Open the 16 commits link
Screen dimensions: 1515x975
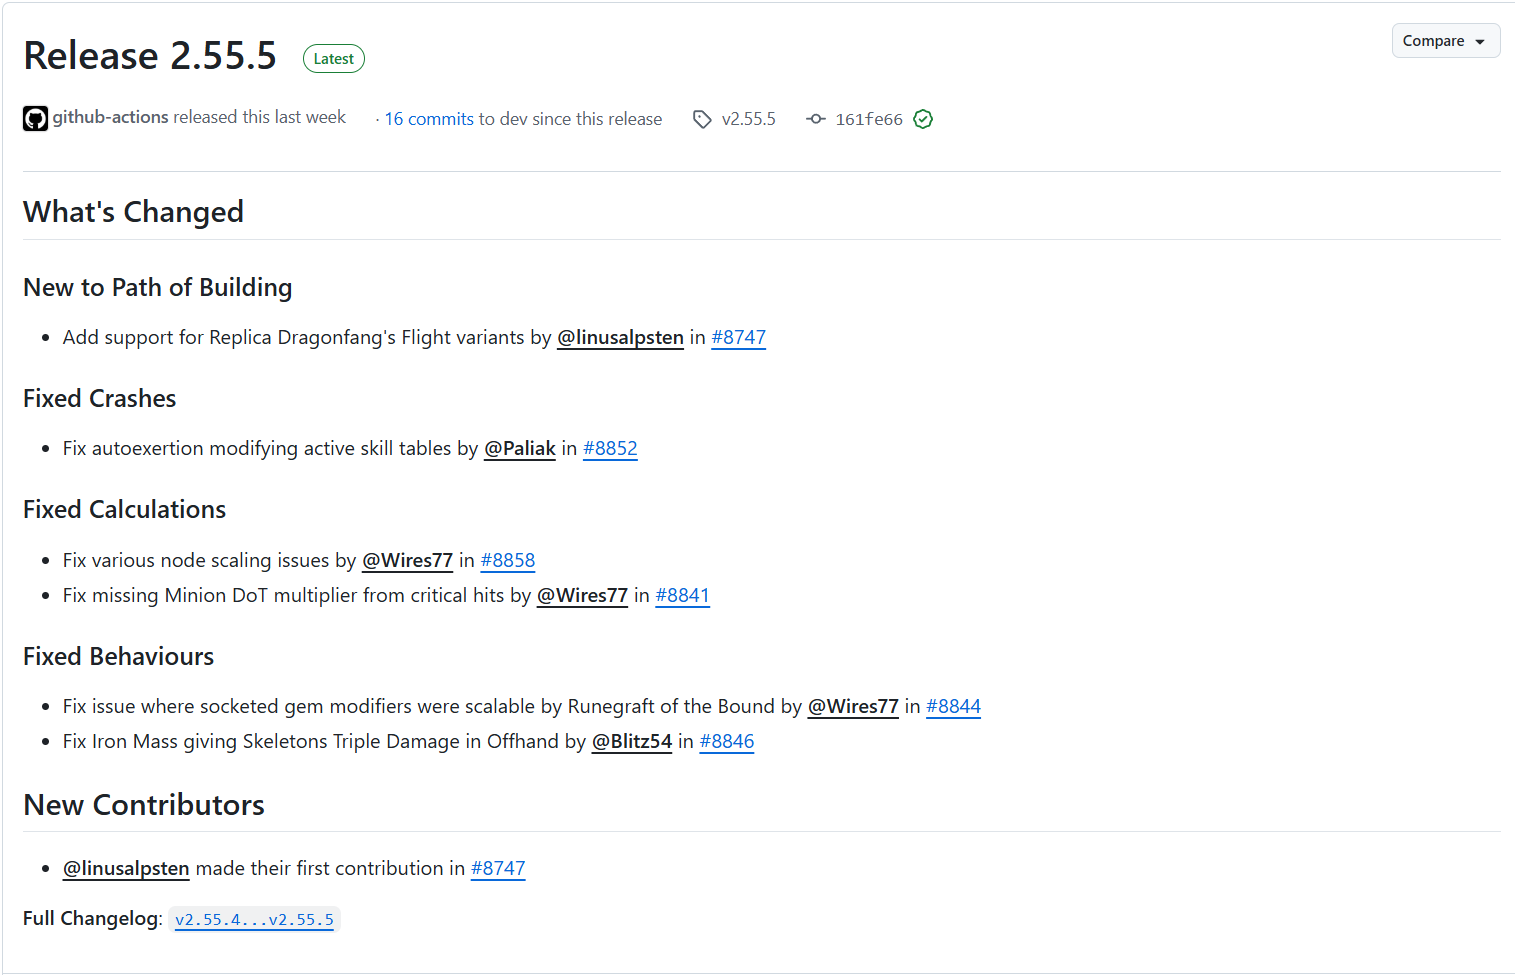point(429,119)
